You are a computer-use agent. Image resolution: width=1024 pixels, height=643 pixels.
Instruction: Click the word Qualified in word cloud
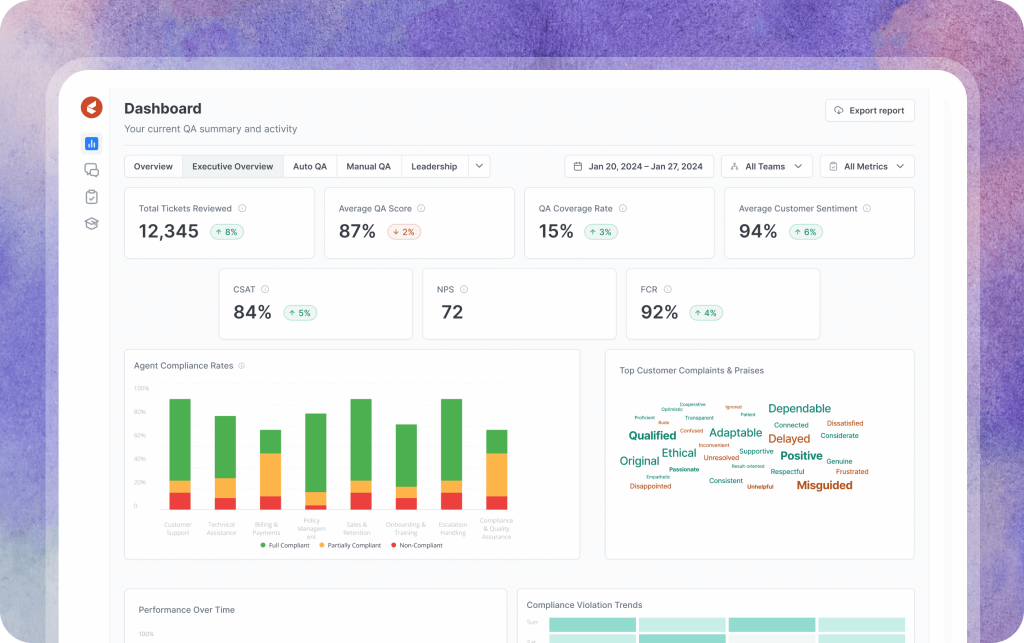point(652,435)
